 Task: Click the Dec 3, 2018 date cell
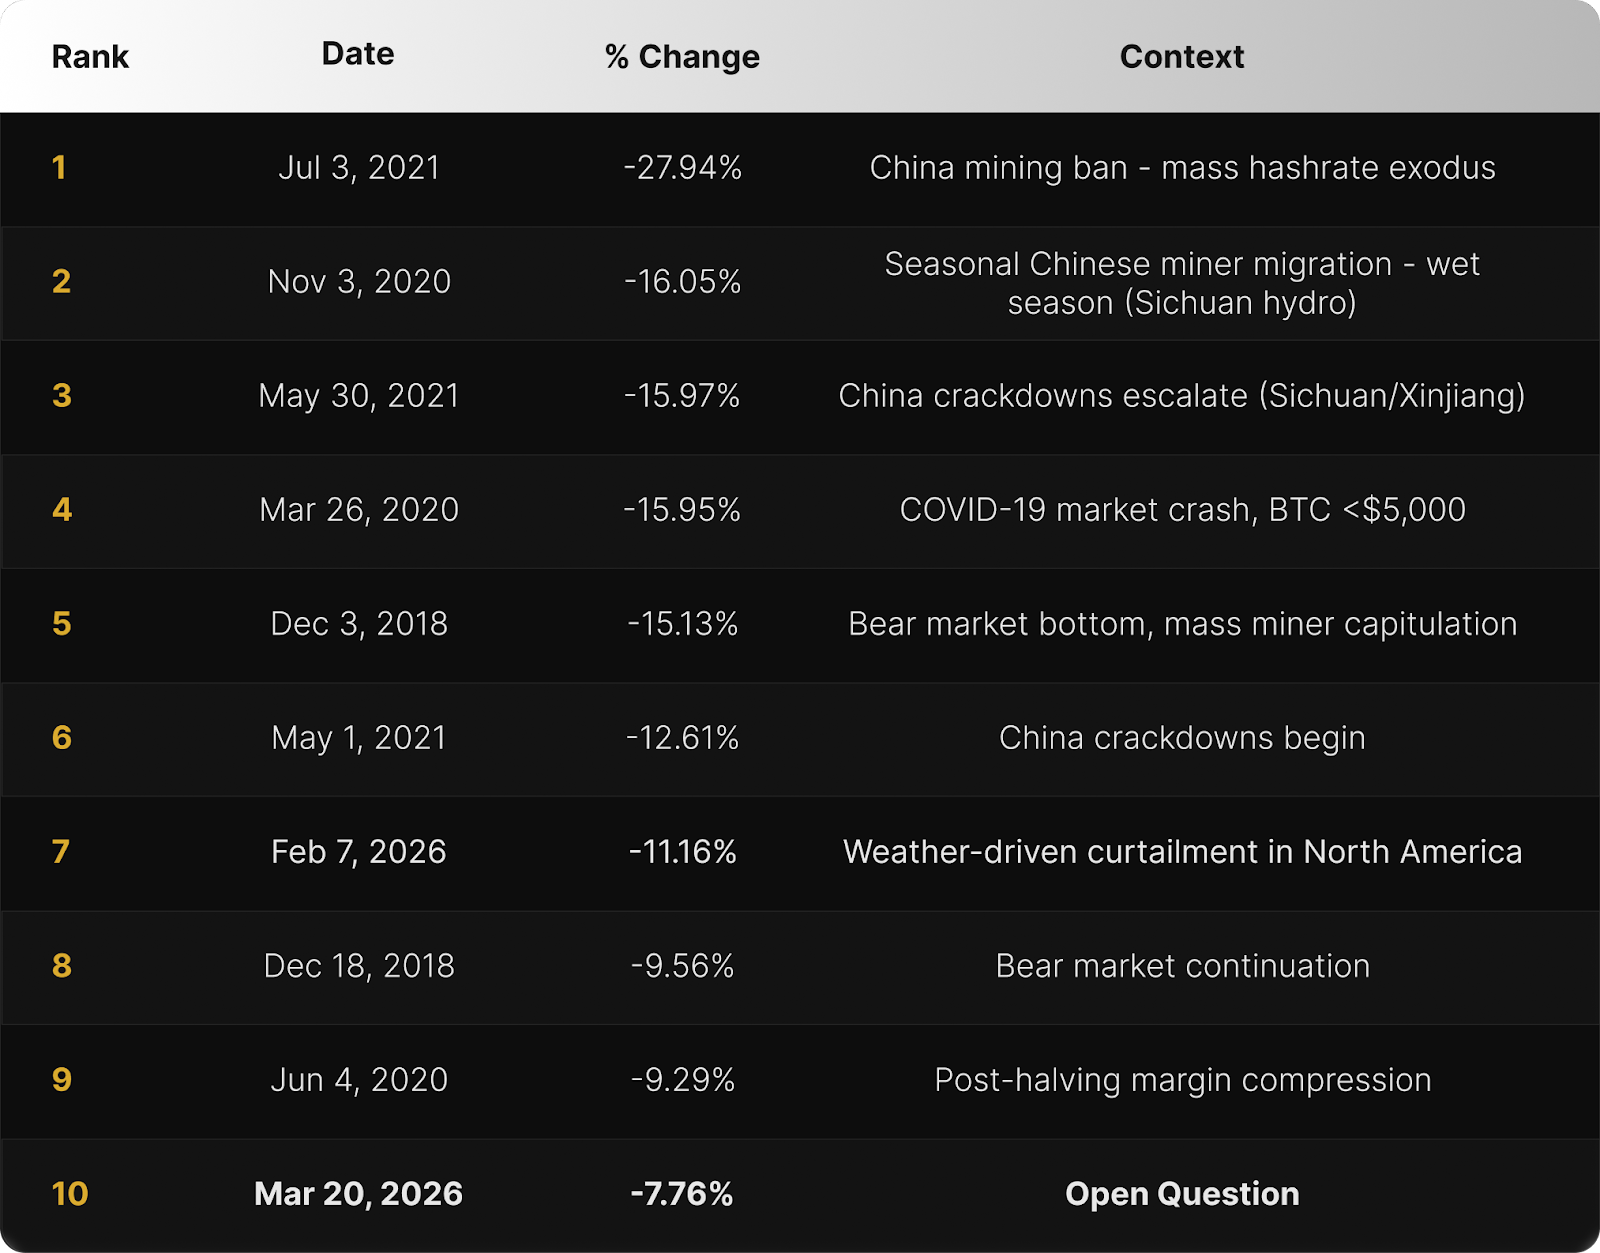pyautogui.click(x=359, y=623)
